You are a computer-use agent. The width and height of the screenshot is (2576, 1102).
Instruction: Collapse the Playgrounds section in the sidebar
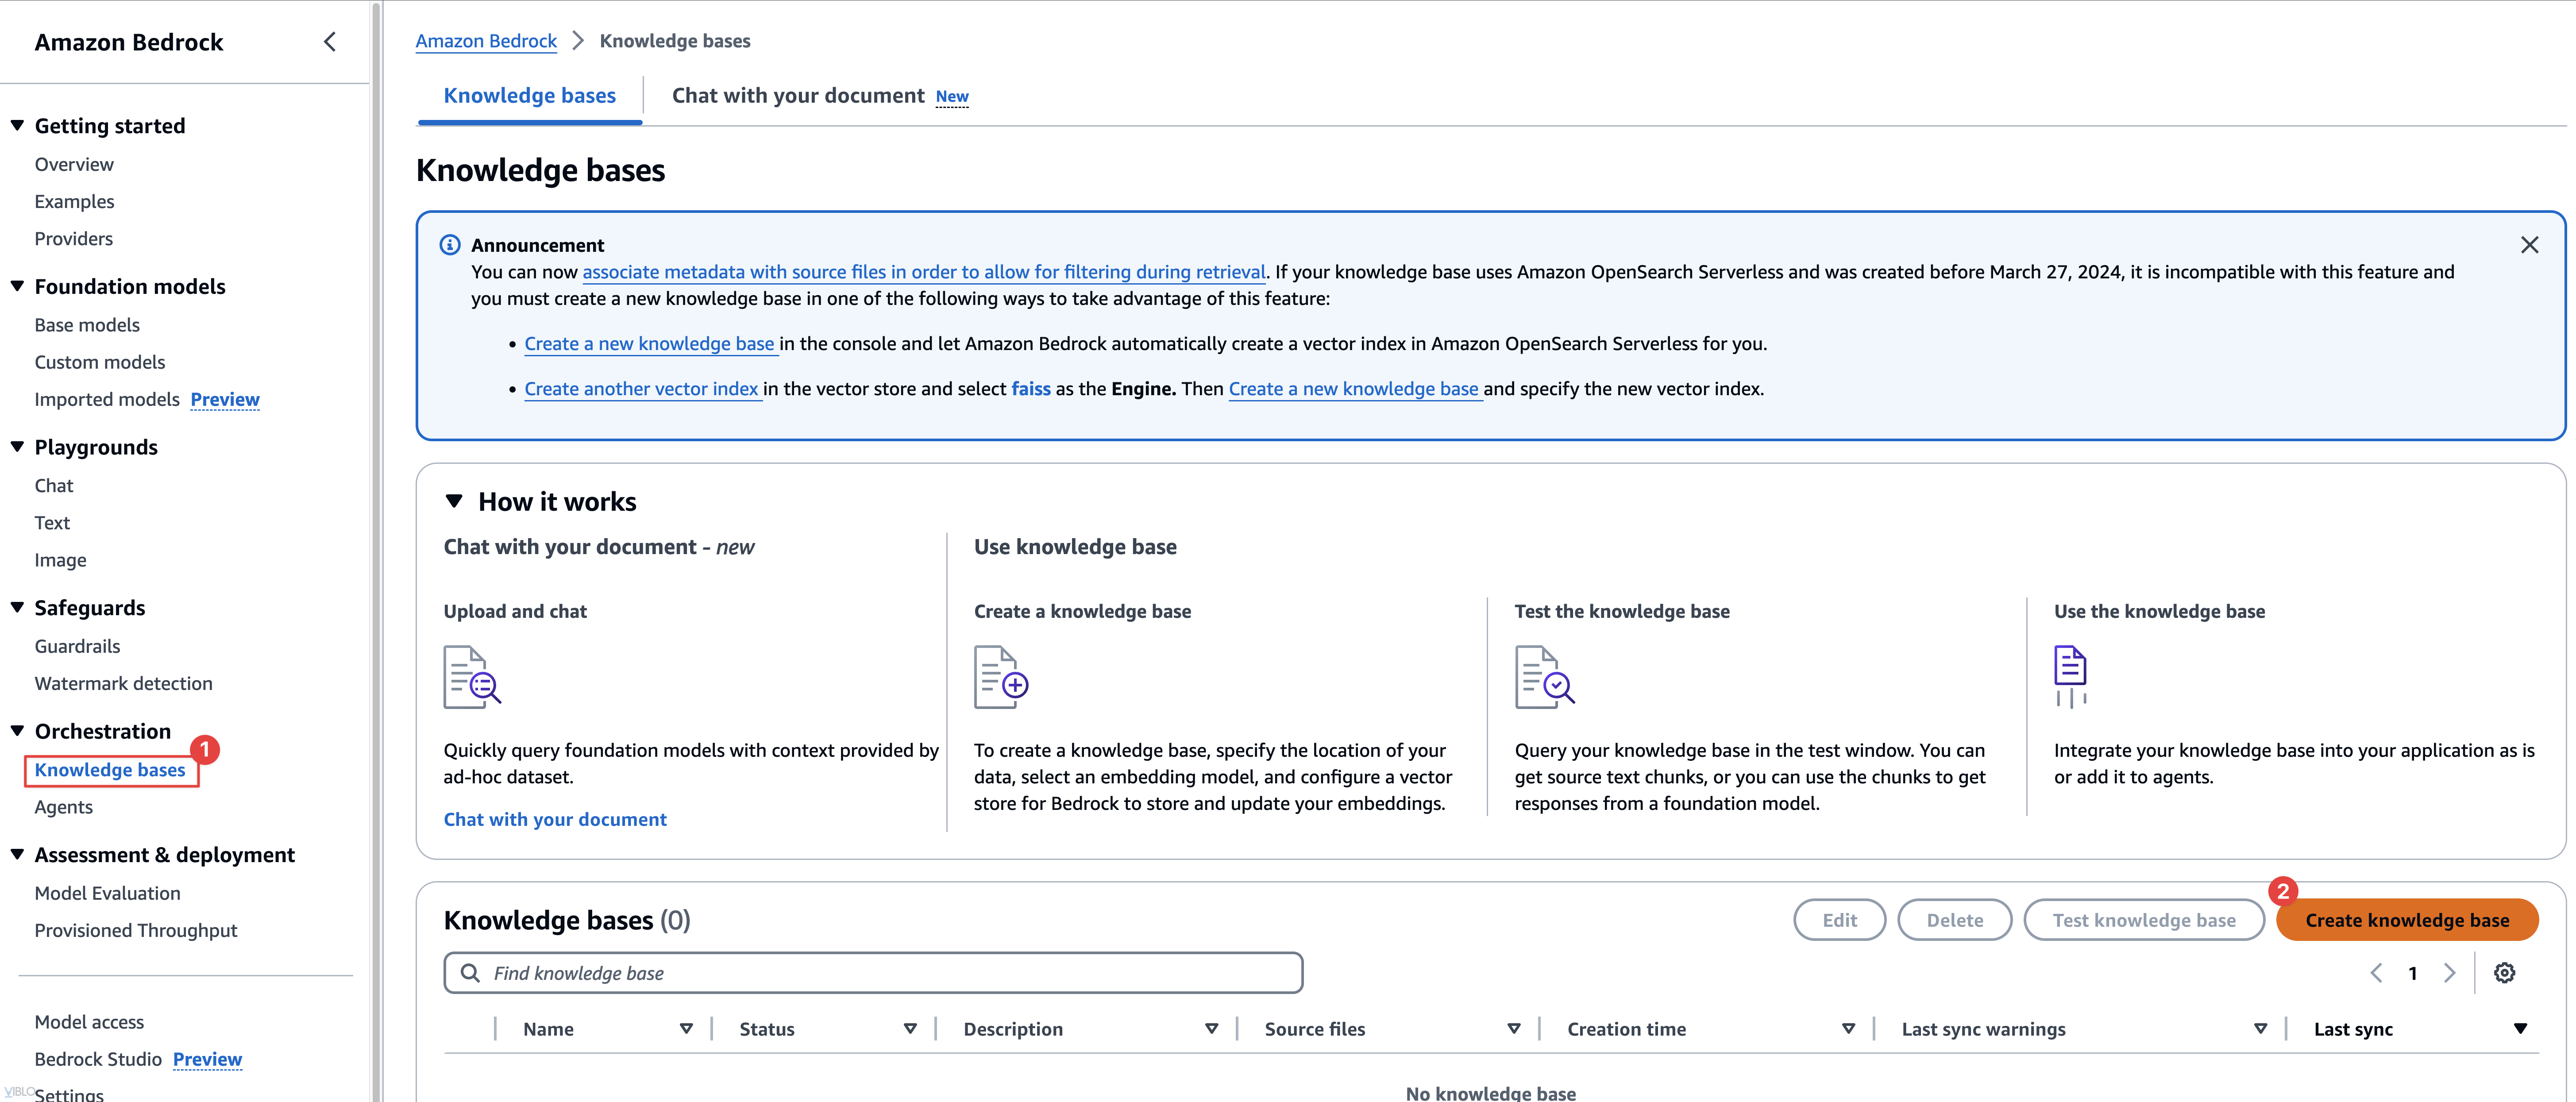(x=16, y=447)
